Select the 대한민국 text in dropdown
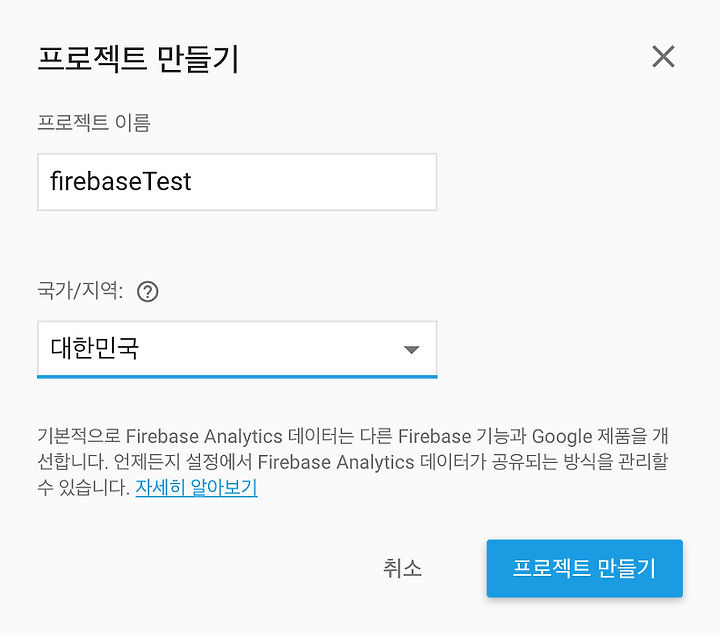 coord(95,347)
